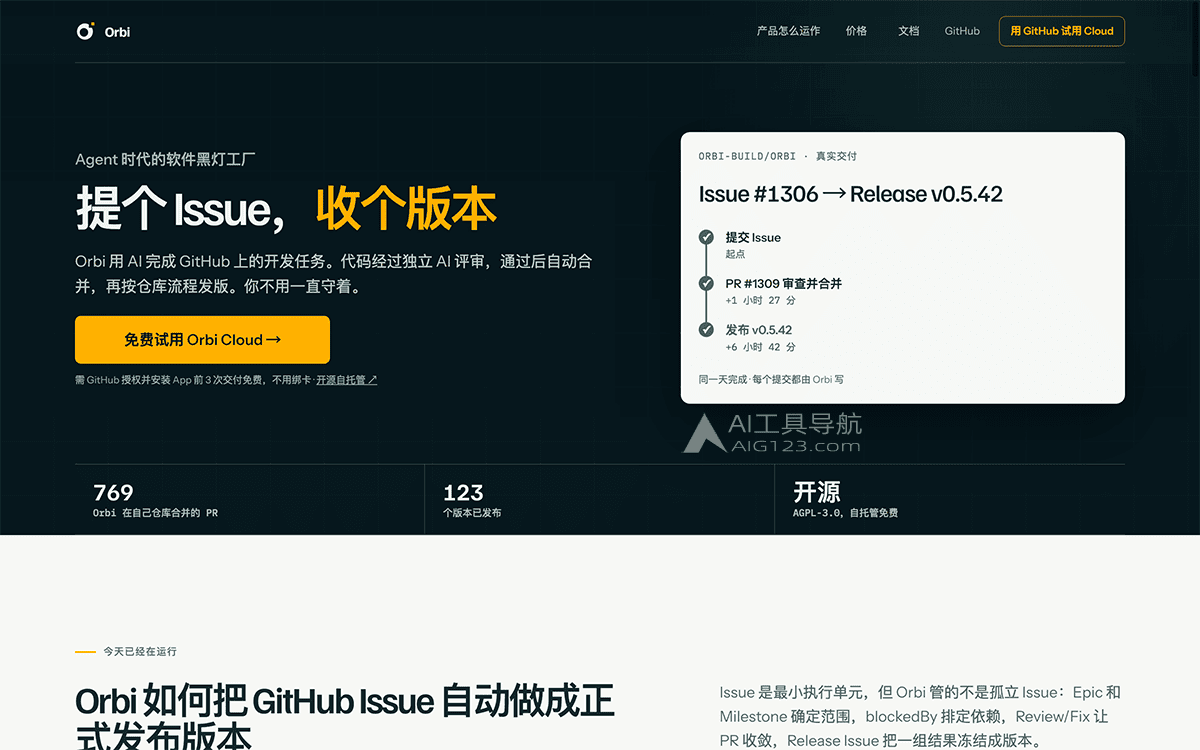Screen dimensions: 1200x750
Task: Click the 用 GitHub 试用 Cloud button
Action: point(1061,31)
